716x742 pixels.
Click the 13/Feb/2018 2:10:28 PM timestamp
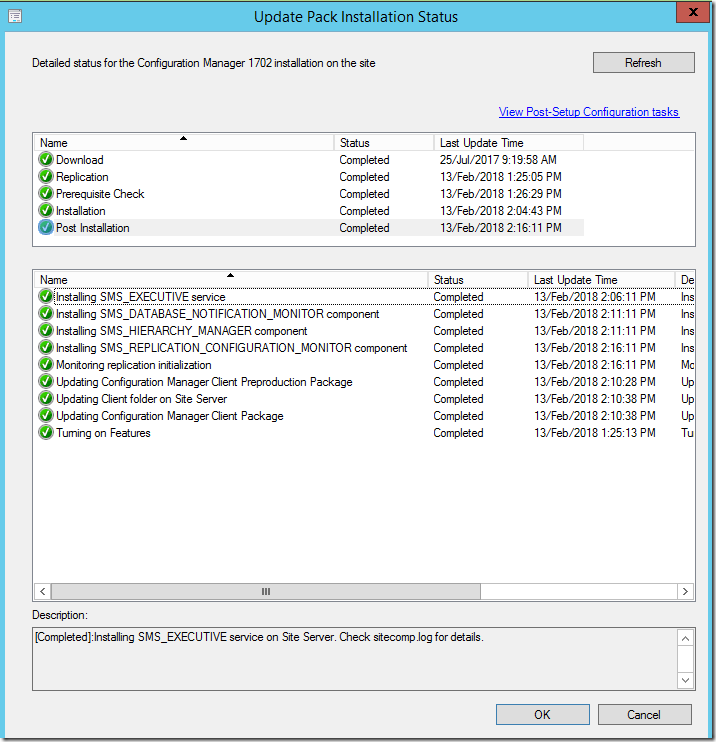click(x=595, y=382)
